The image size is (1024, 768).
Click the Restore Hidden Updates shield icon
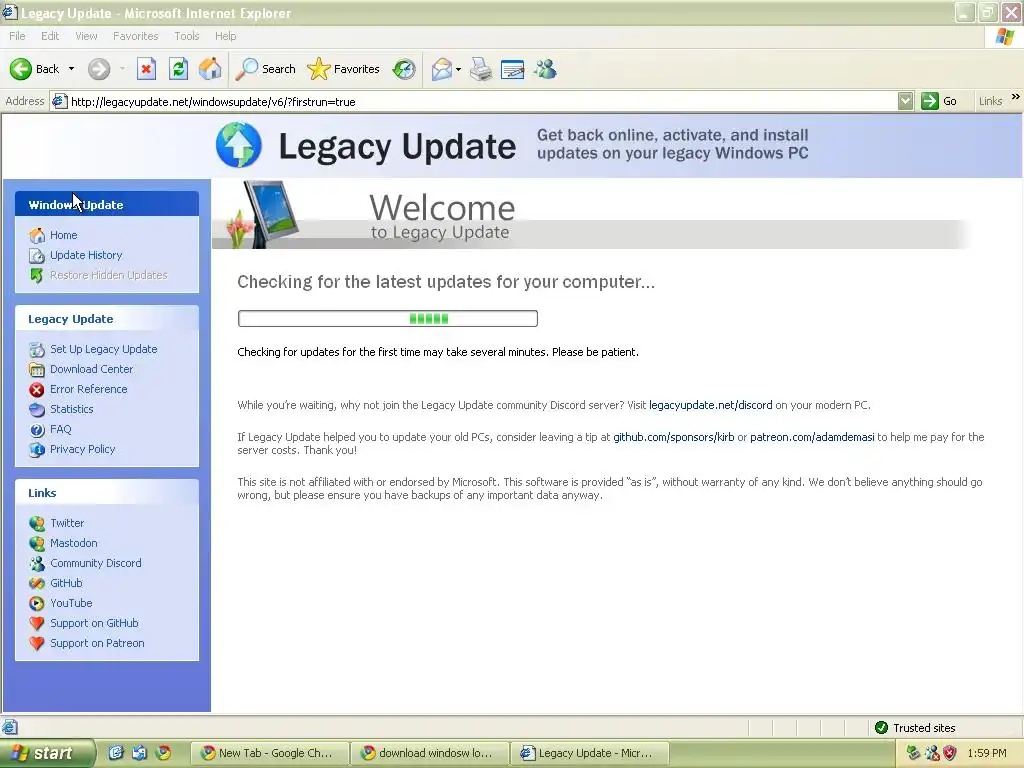(x=37, y=275)
